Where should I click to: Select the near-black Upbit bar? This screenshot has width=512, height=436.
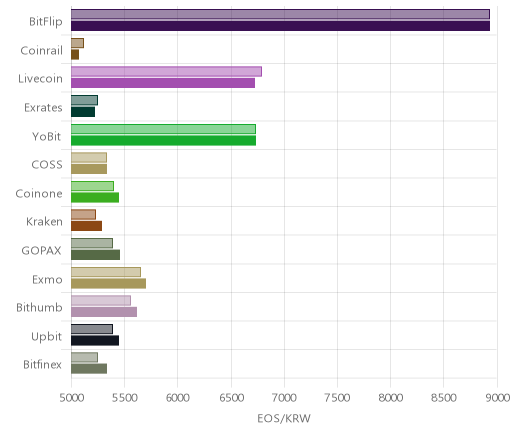coord(95,341)
